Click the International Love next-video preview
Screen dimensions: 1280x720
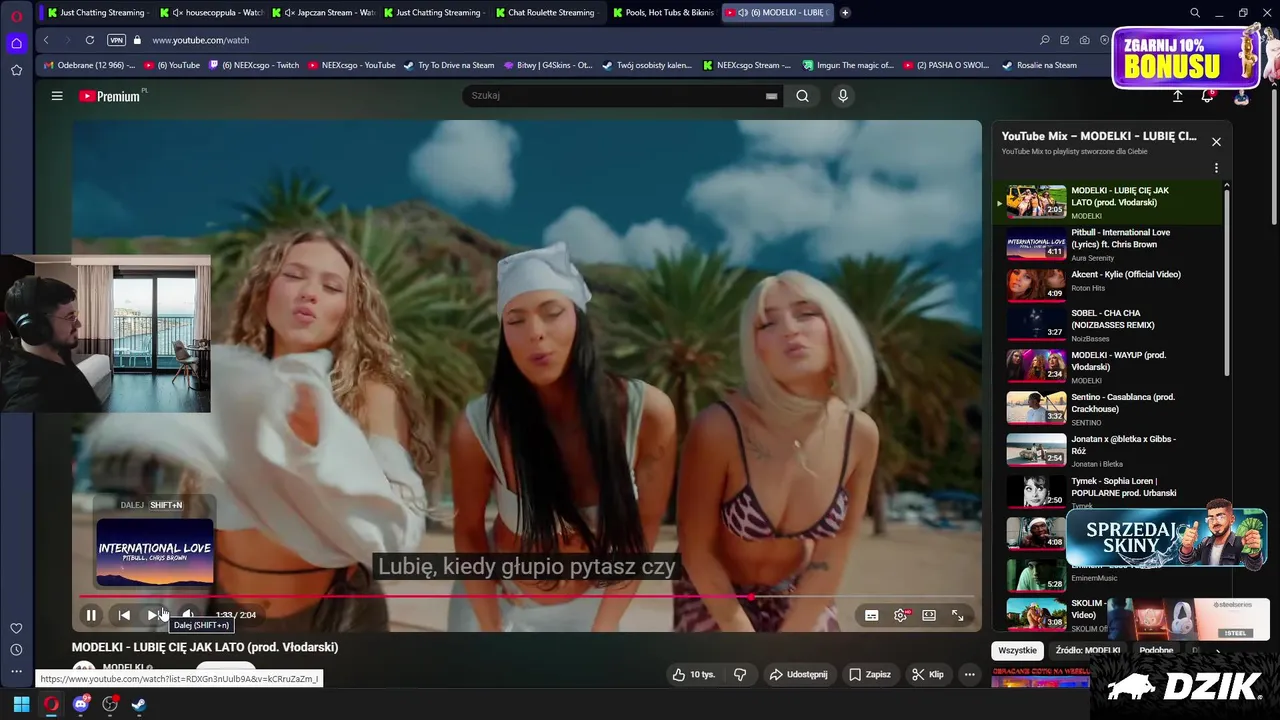(x=155, y=550)
